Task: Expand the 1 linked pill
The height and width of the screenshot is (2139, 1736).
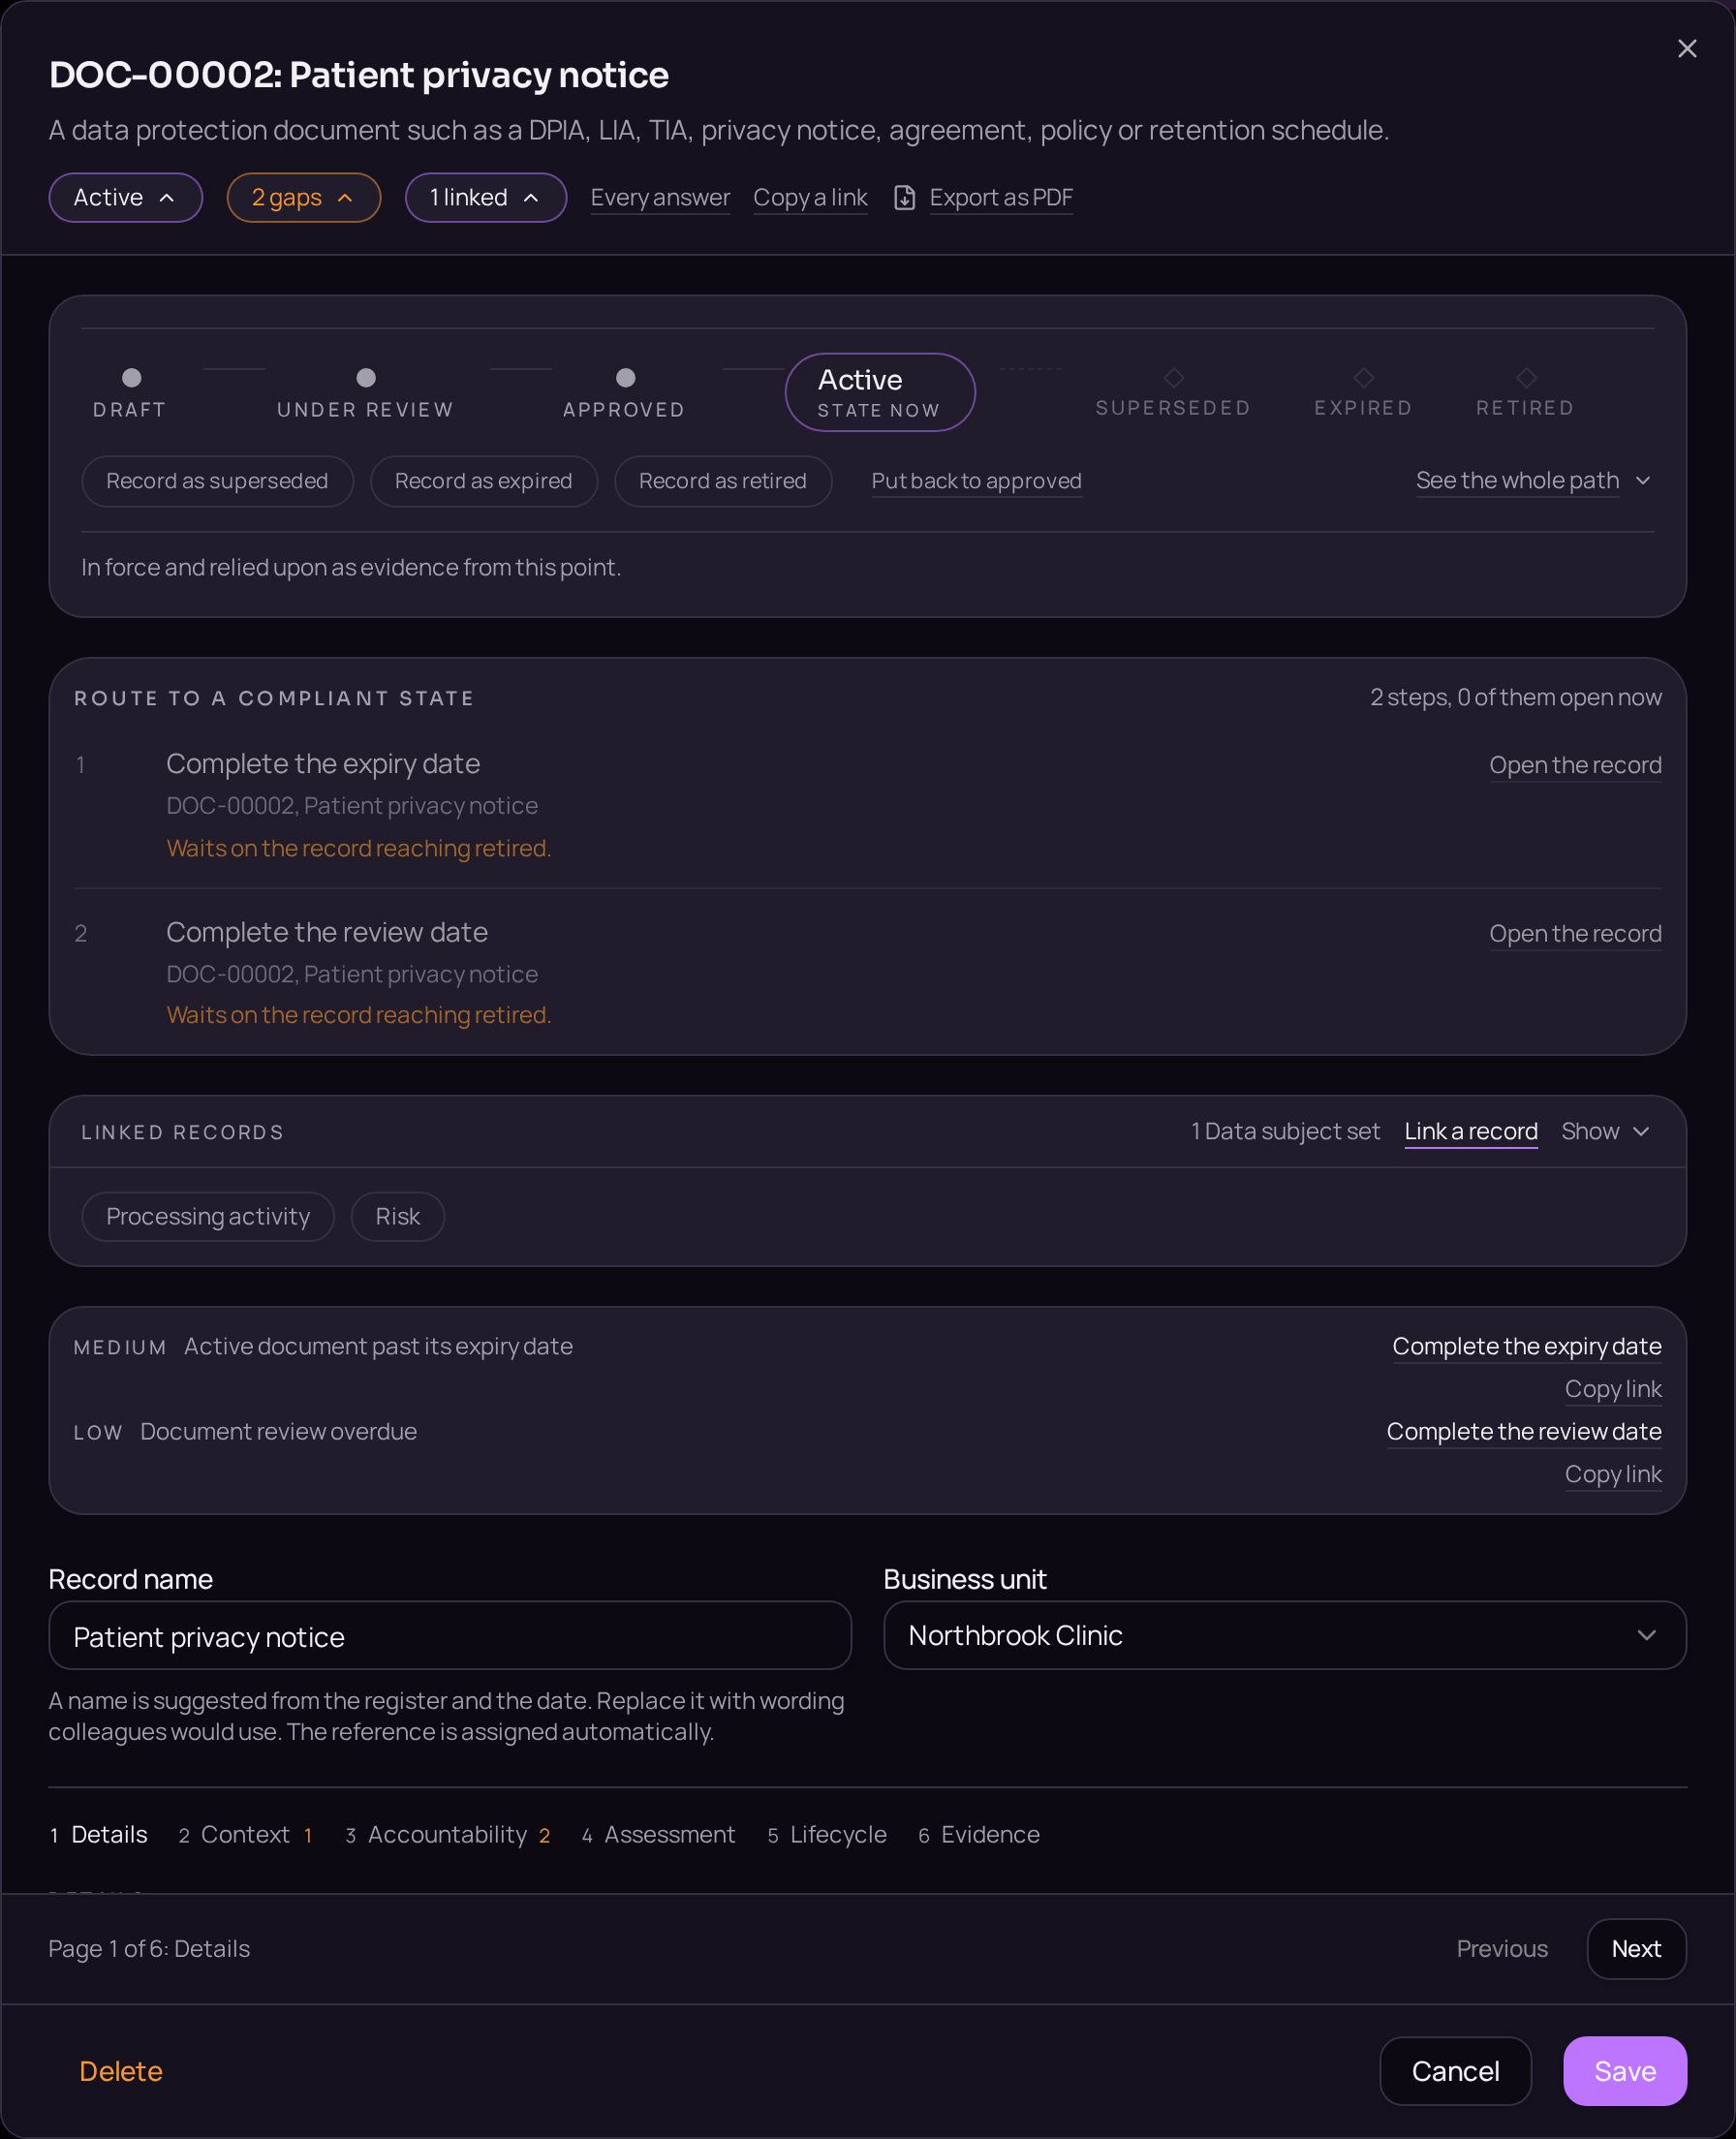Action: tap(486, 198)
